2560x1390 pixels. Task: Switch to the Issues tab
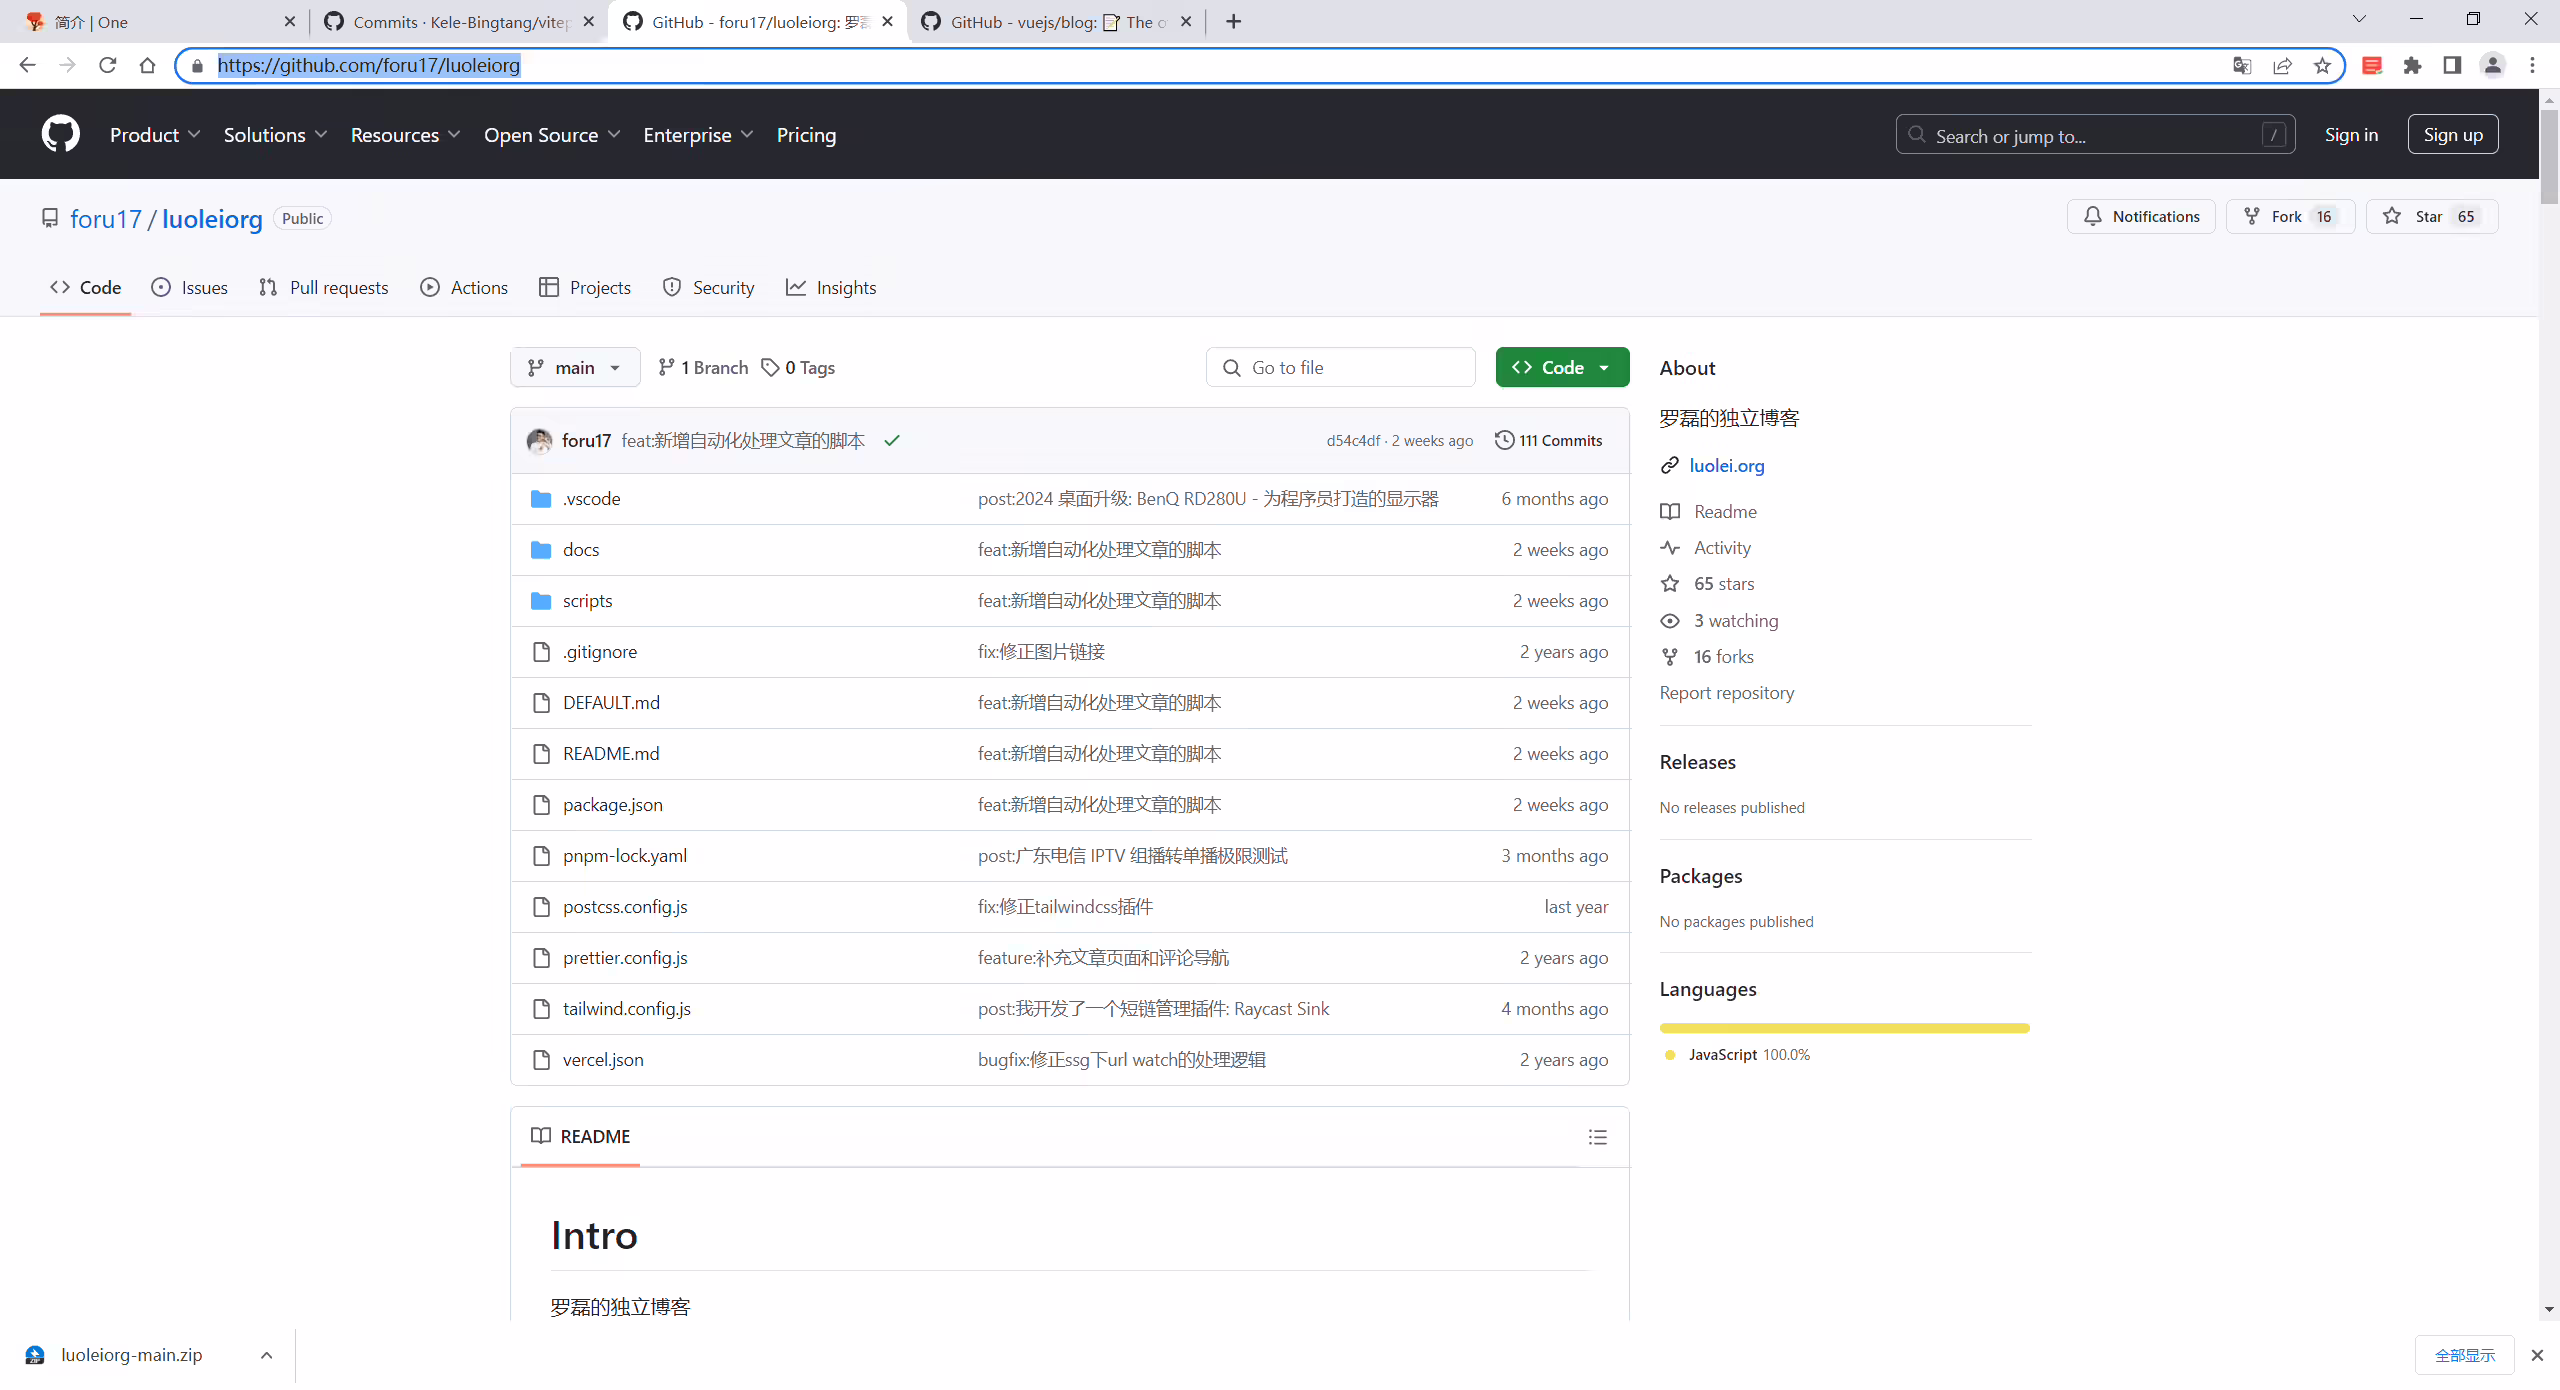190,287
